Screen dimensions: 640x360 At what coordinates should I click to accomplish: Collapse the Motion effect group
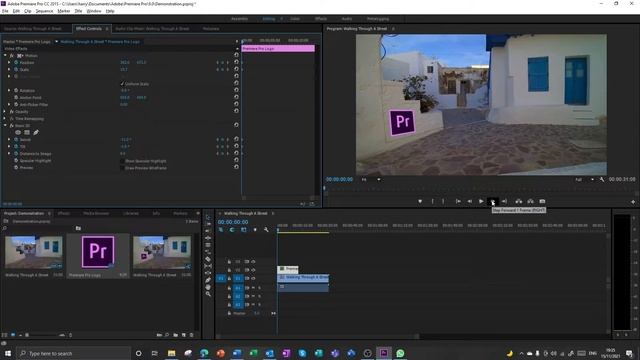pyautogui.click(x=5, y=56)
